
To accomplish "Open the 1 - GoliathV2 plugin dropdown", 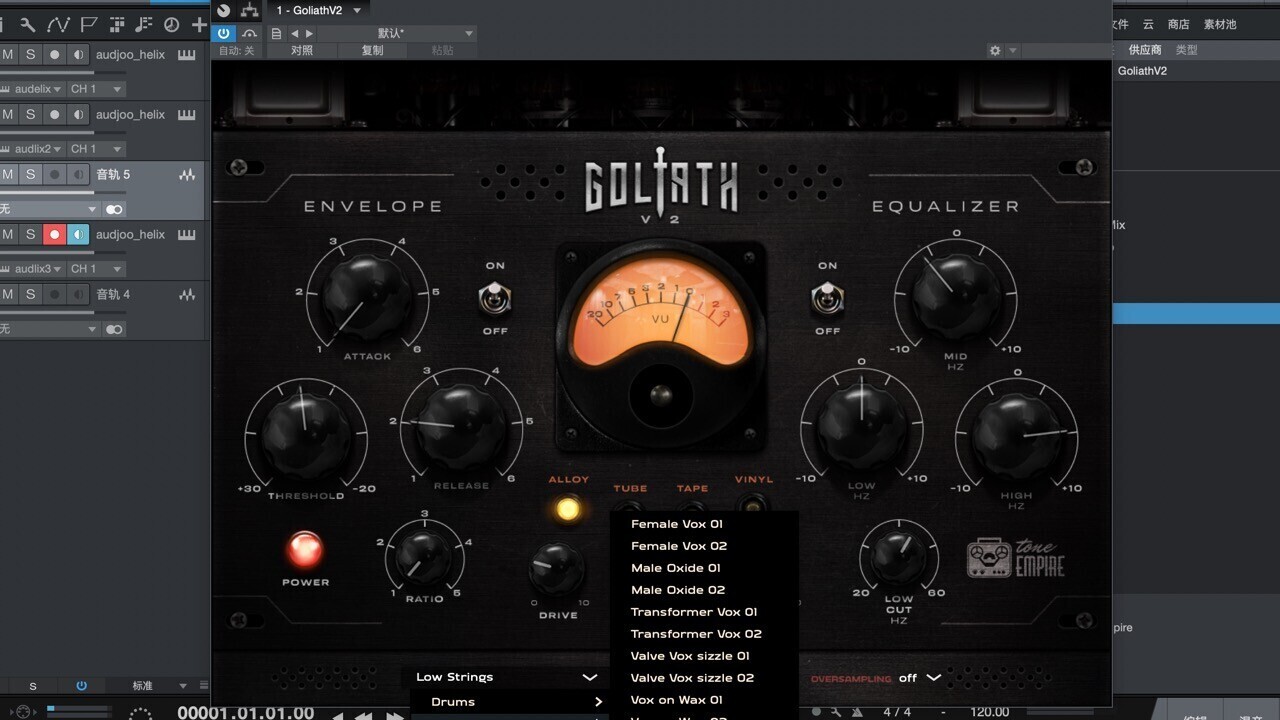I will (x=319, y=10).
